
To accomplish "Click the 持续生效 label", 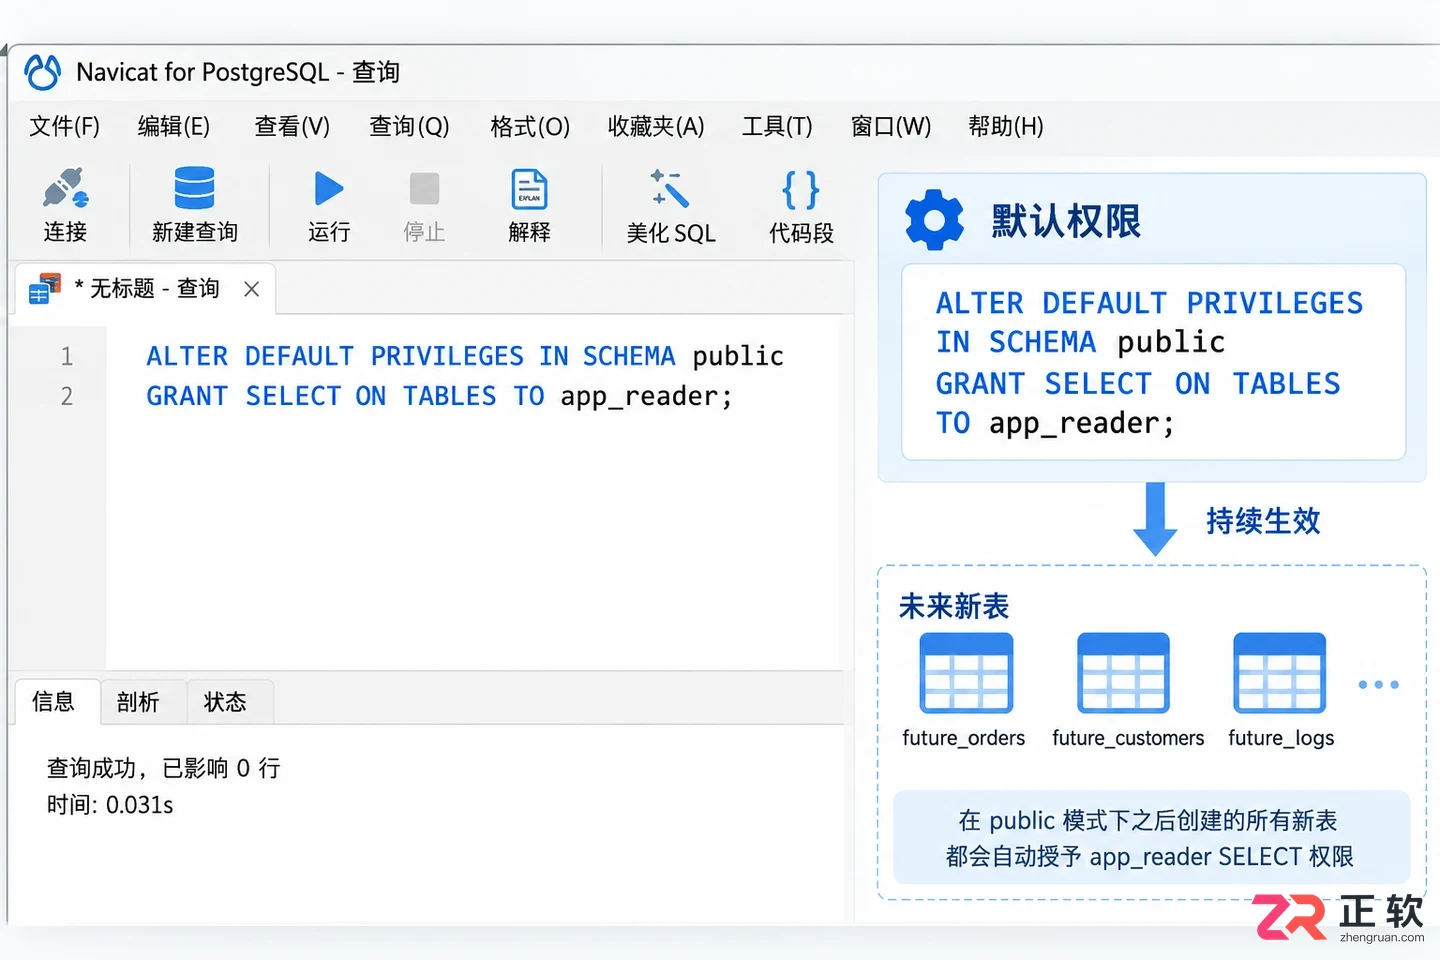I will [x=1263, y=520].
